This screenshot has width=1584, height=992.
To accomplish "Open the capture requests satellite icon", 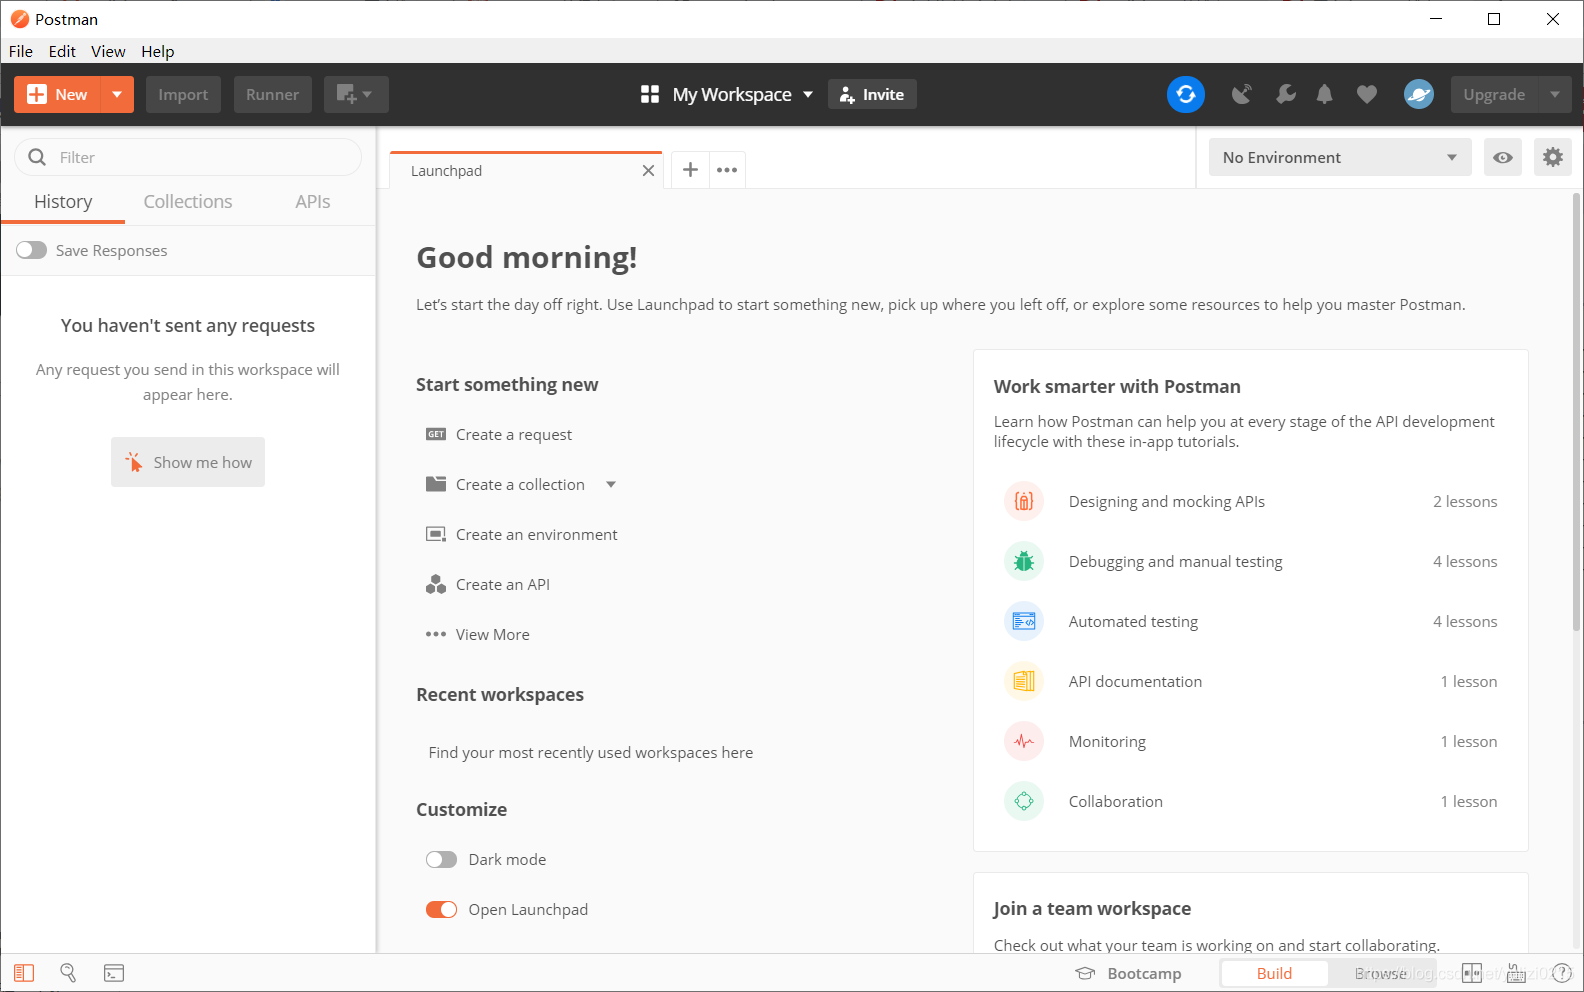I will [x=1242, y=94].
